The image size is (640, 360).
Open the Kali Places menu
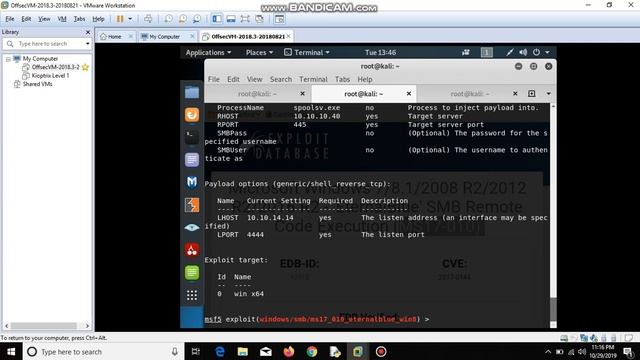point(259,52)
